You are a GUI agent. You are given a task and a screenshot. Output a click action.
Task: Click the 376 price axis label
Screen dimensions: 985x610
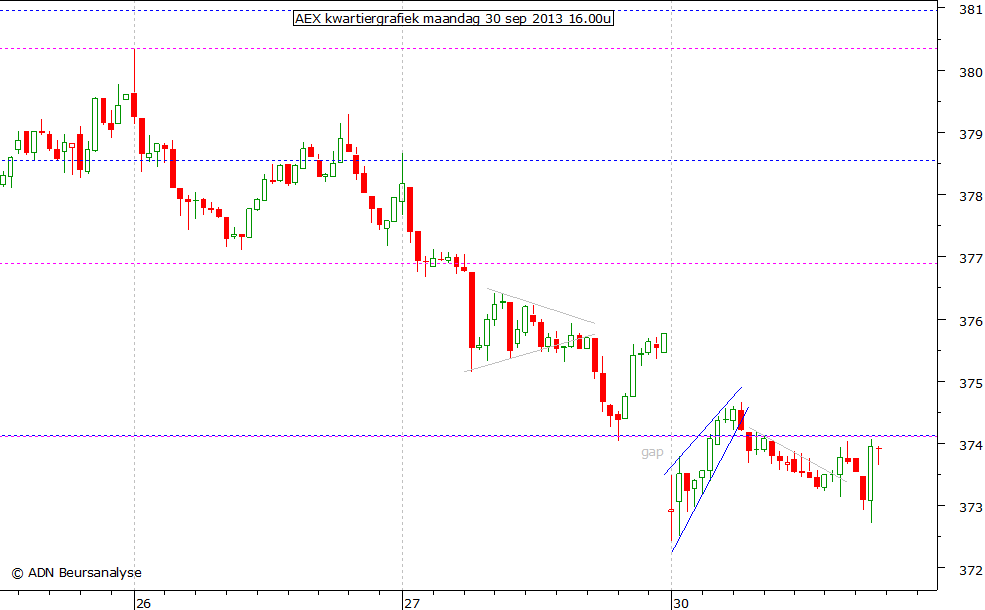[971, 321]
